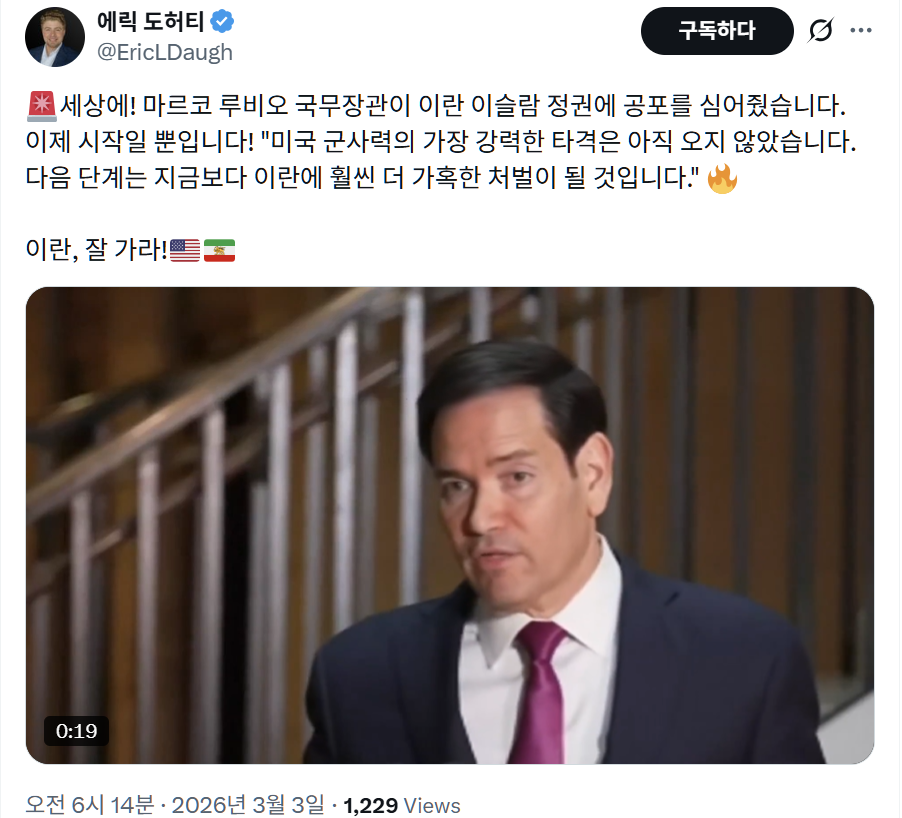
Task: Open Eric Daugherty's profile avatar
Action: 55,37
